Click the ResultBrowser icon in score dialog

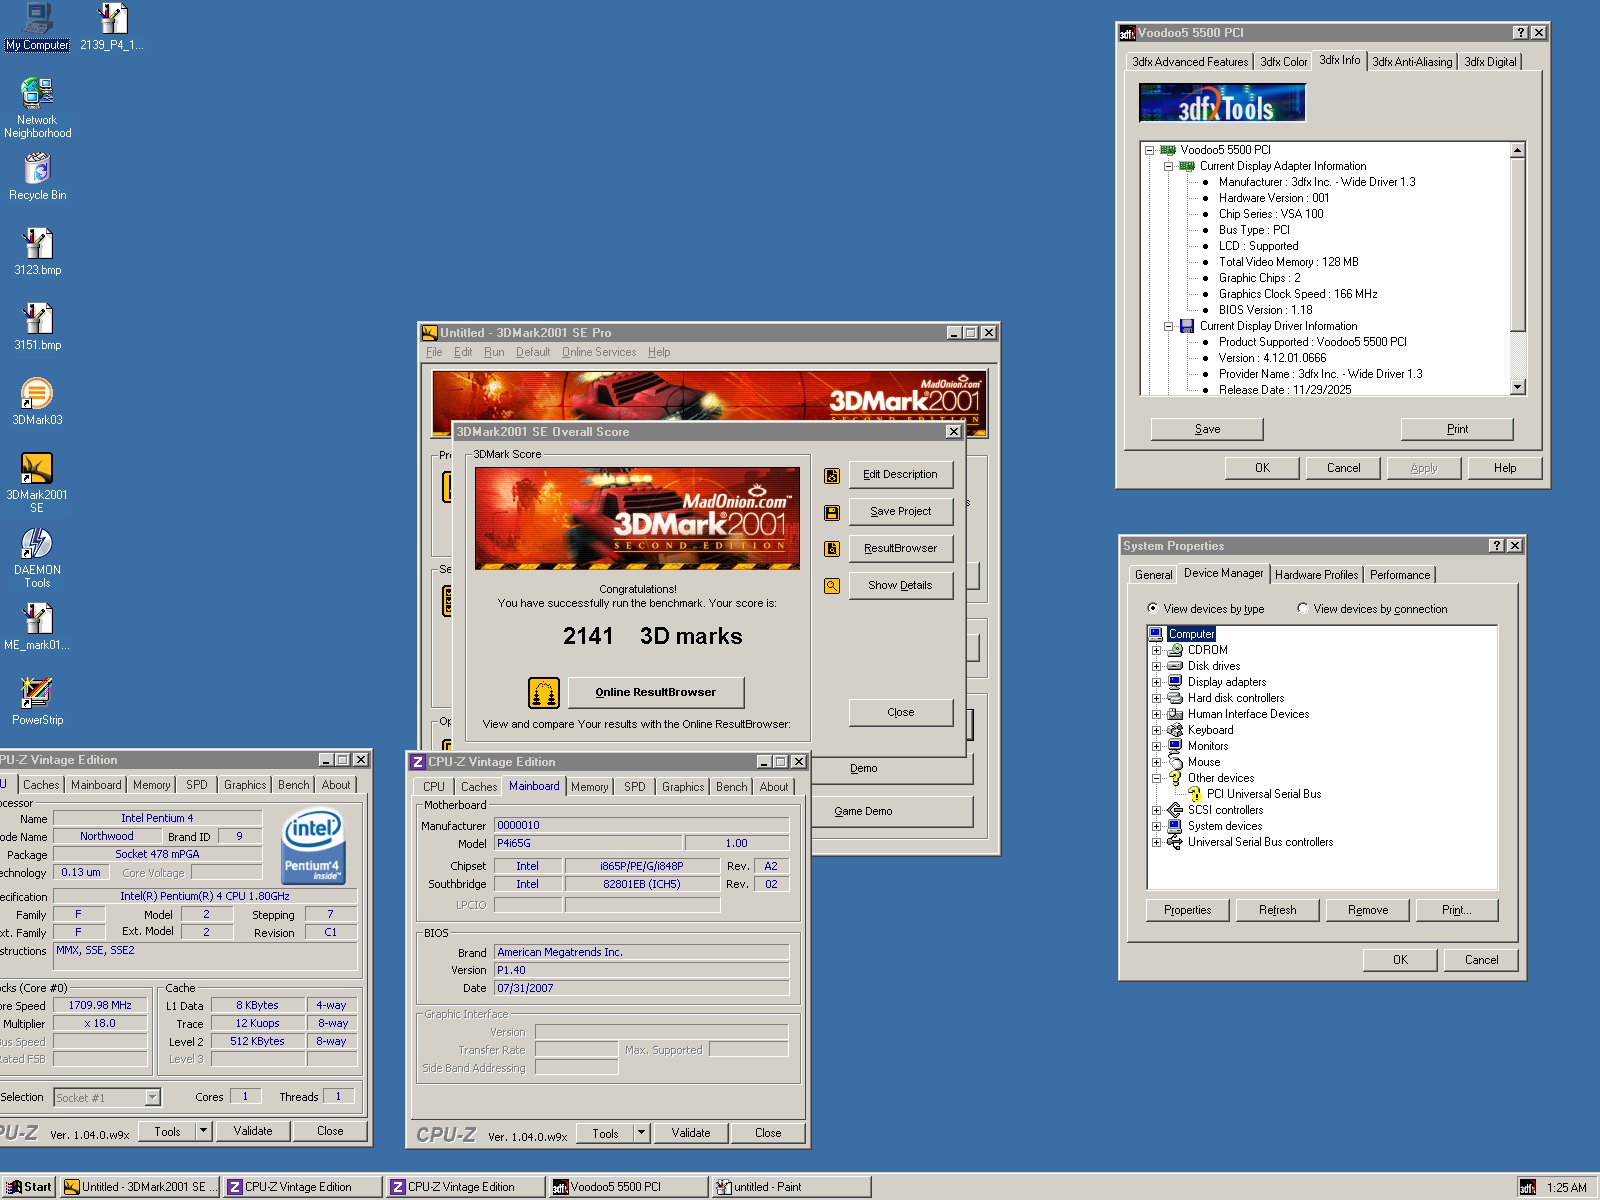832,549
